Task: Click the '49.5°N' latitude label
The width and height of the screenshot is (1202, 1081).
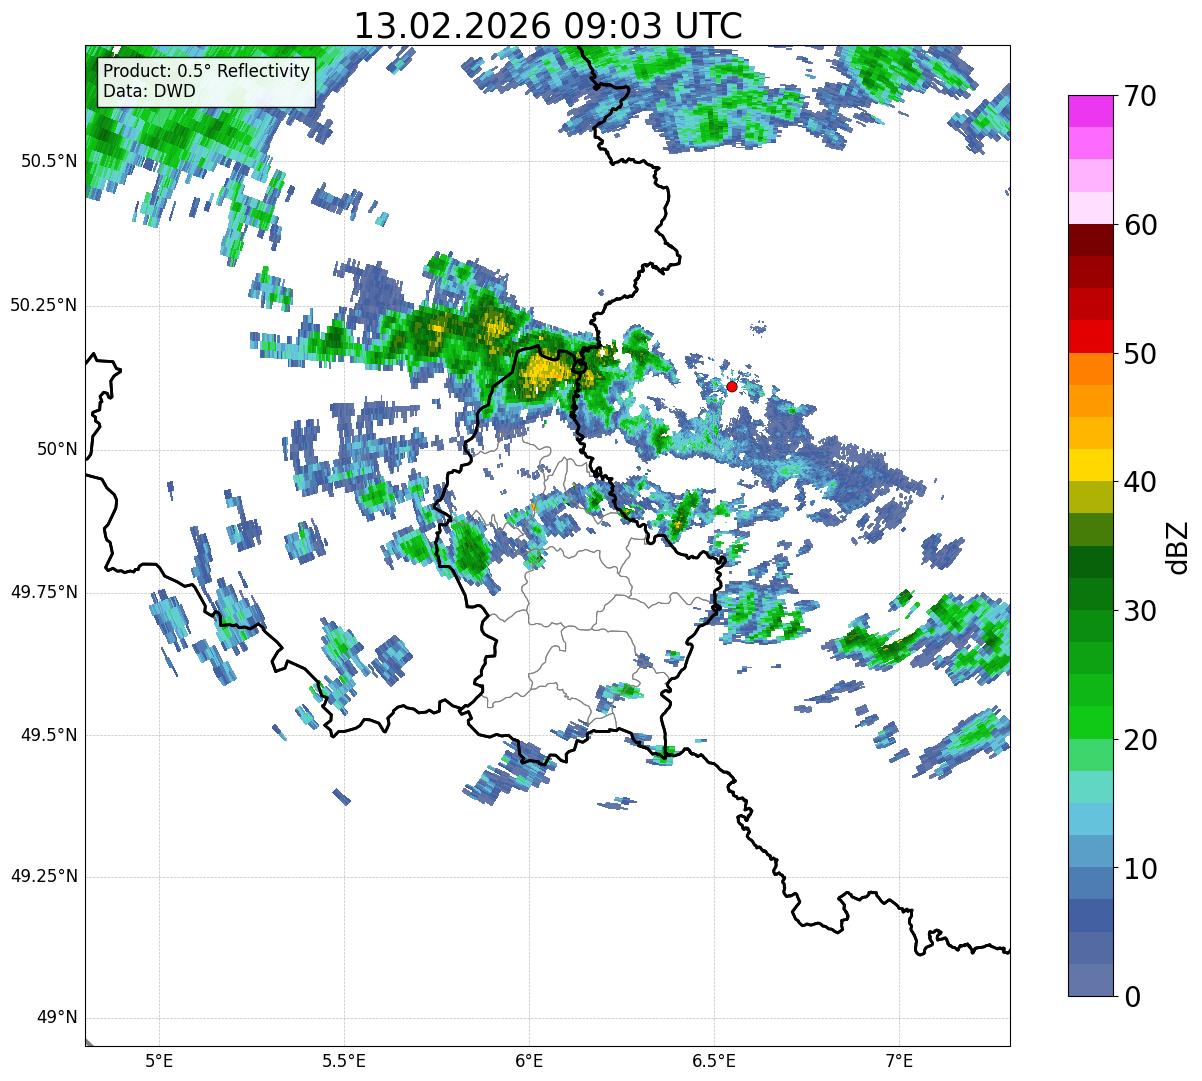Action: pyautogui.click(x=49, y=735)
